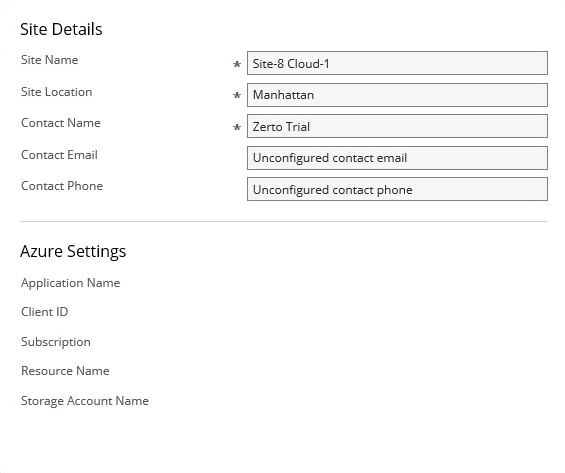565x473 pixels.
Task: Click the Subscription label
Action: point(56,342)
